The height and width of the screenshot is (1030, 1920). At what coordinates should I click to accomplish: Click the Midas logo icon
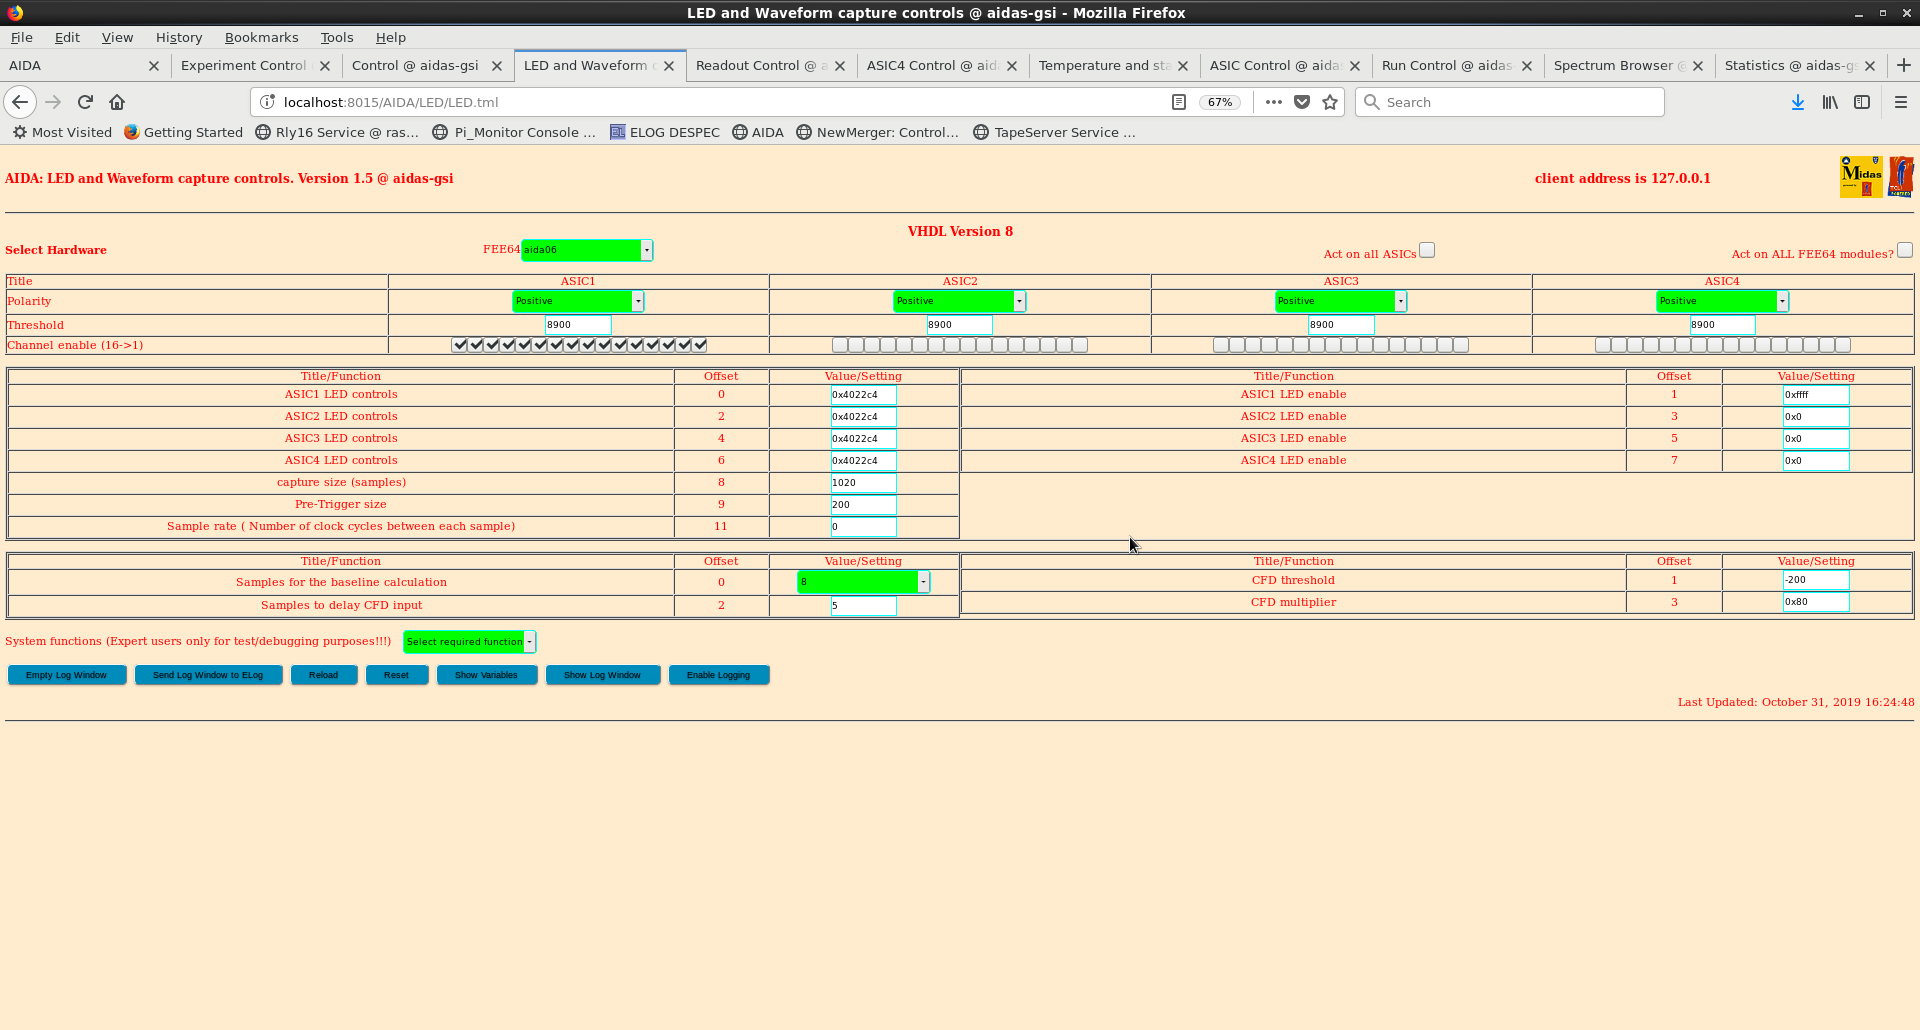click(1860, 177)
